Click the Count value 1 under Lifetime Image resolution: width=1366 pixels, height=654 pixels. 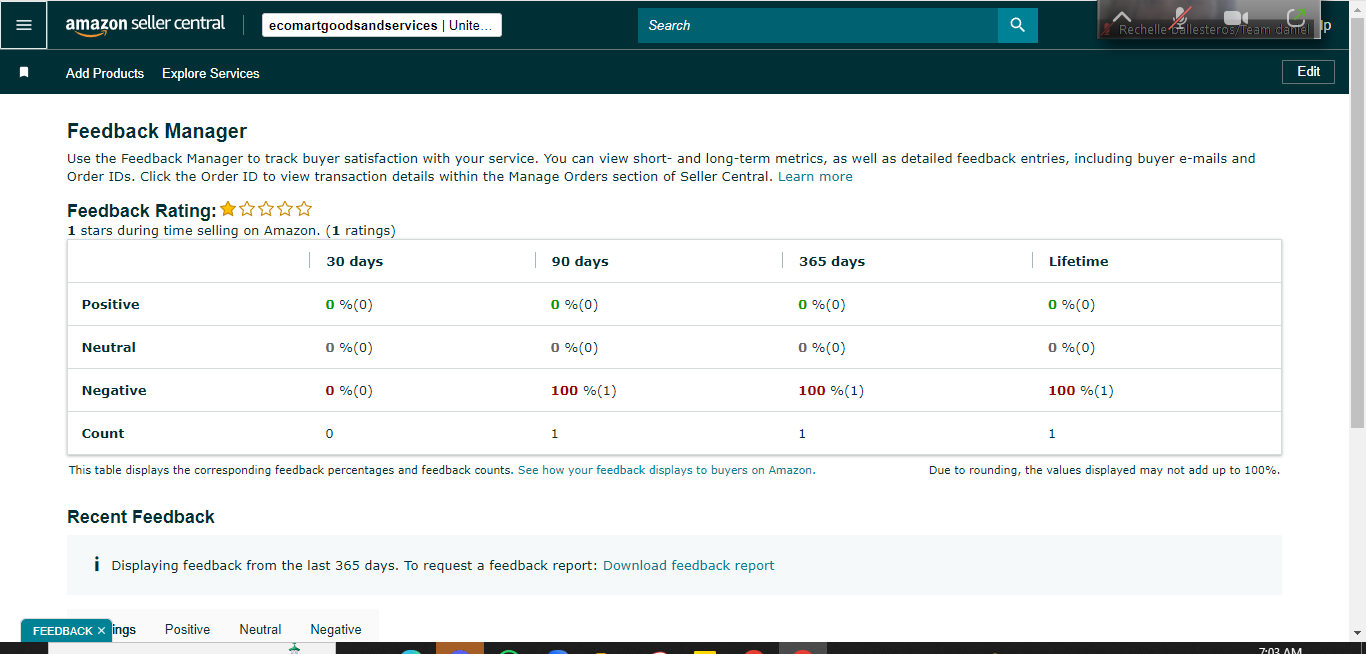[1052, 433]
